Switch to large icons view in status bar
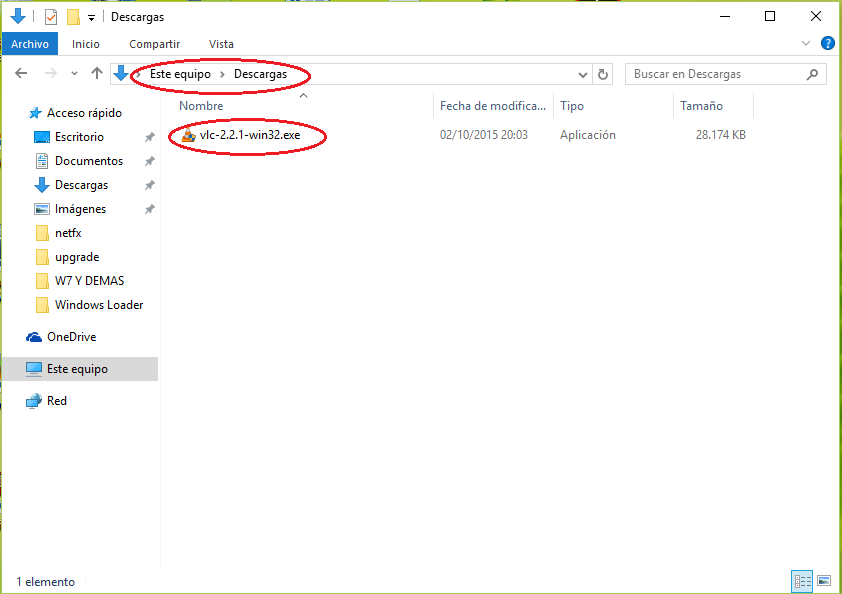 (824, 581)
